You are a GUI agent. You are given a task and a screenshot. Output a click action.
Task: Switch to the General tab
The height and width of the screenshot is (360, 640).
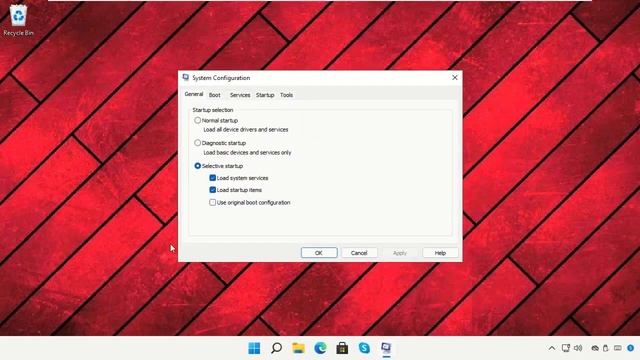pos(194,94)
